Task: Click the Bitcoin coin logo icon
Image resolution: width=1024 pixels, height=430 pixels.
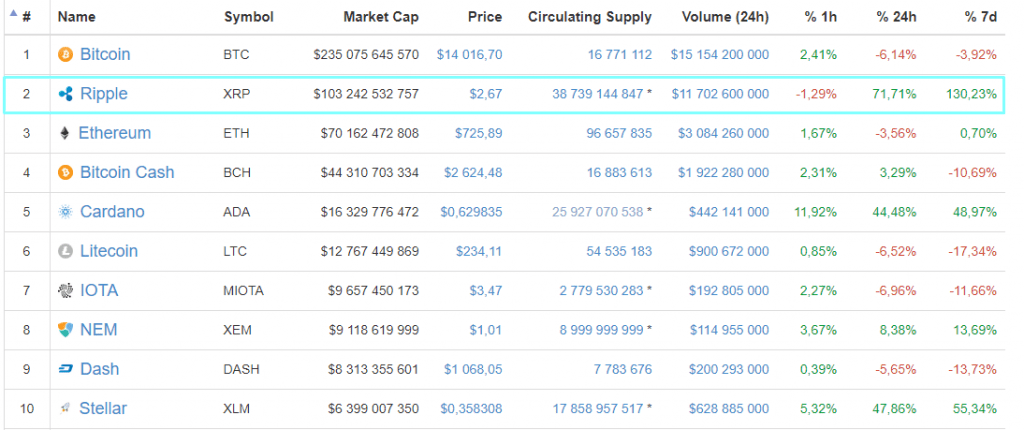Action: 66,54
